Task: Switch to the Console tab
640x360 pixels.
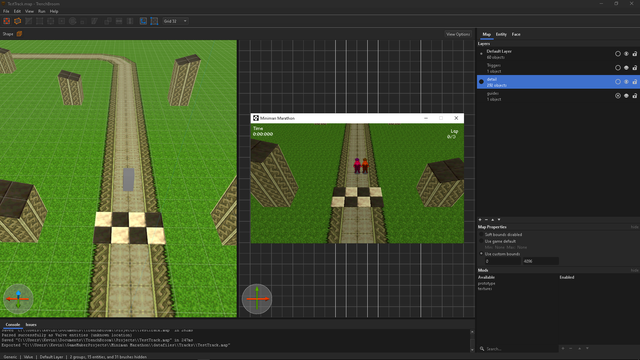Action: point(13,325)
